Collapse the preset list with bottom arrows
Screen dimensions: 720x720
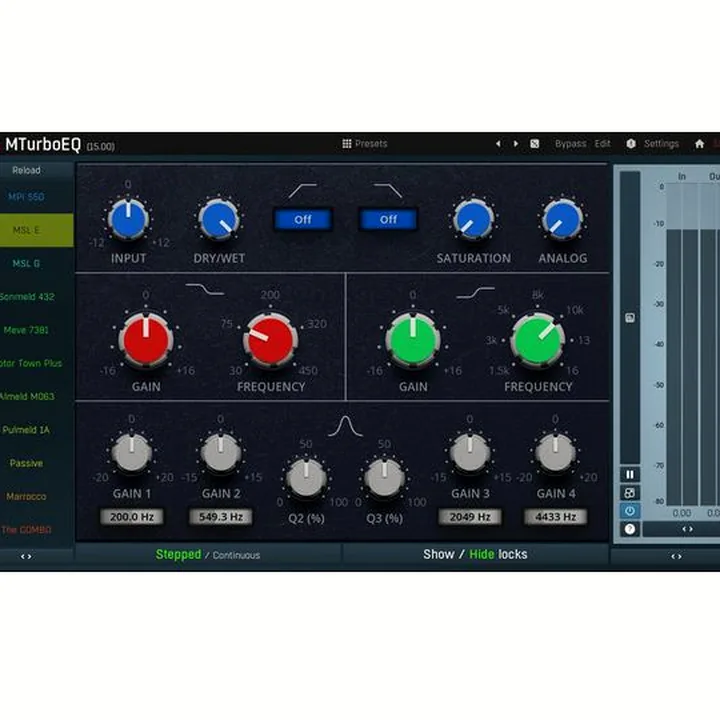point(26,557)
